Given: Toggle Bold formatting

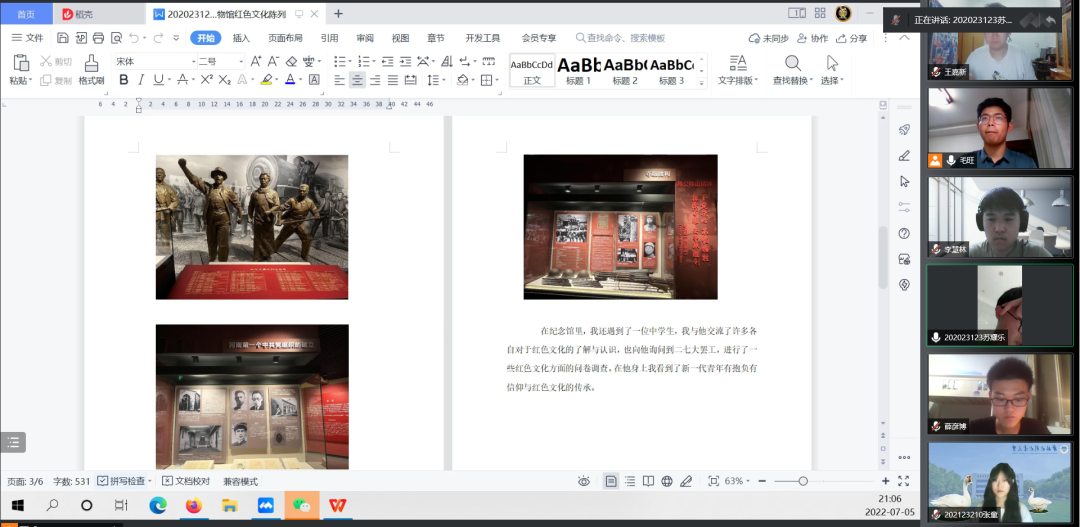Looking at the screenshot, I should tap(124, 80).
